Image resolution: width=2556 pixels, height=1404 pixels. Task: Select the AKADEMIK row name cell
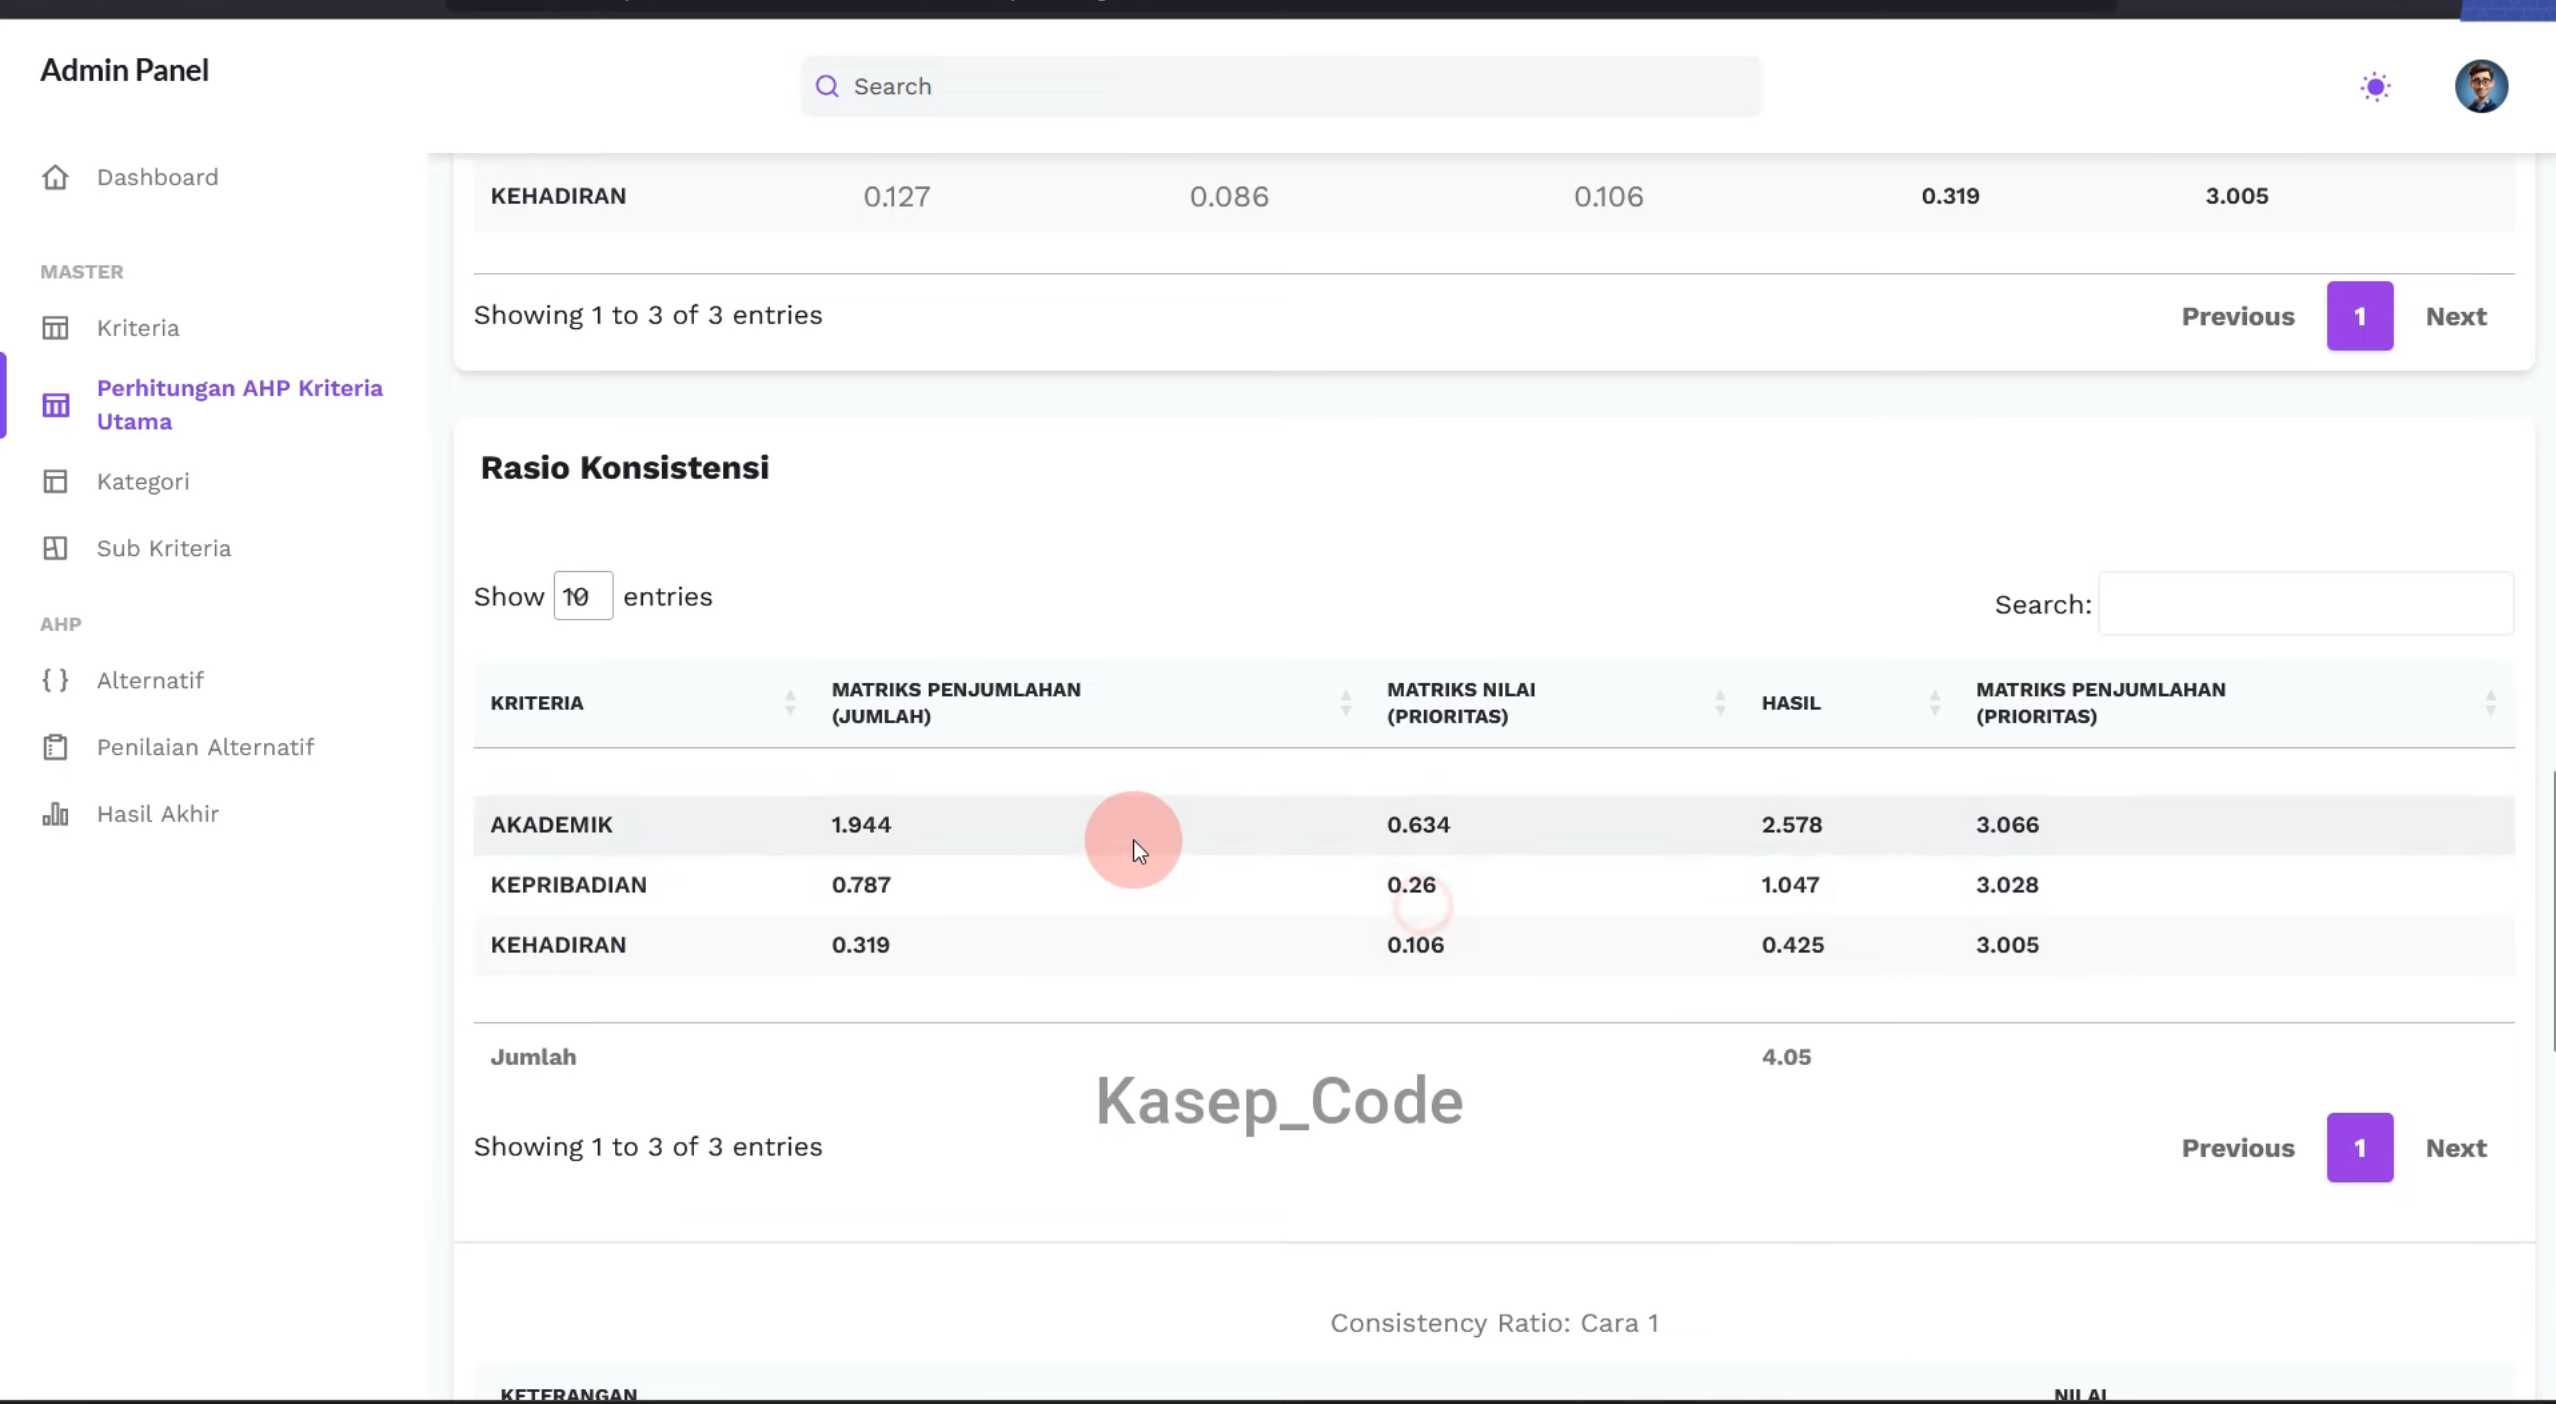[551, 825]
